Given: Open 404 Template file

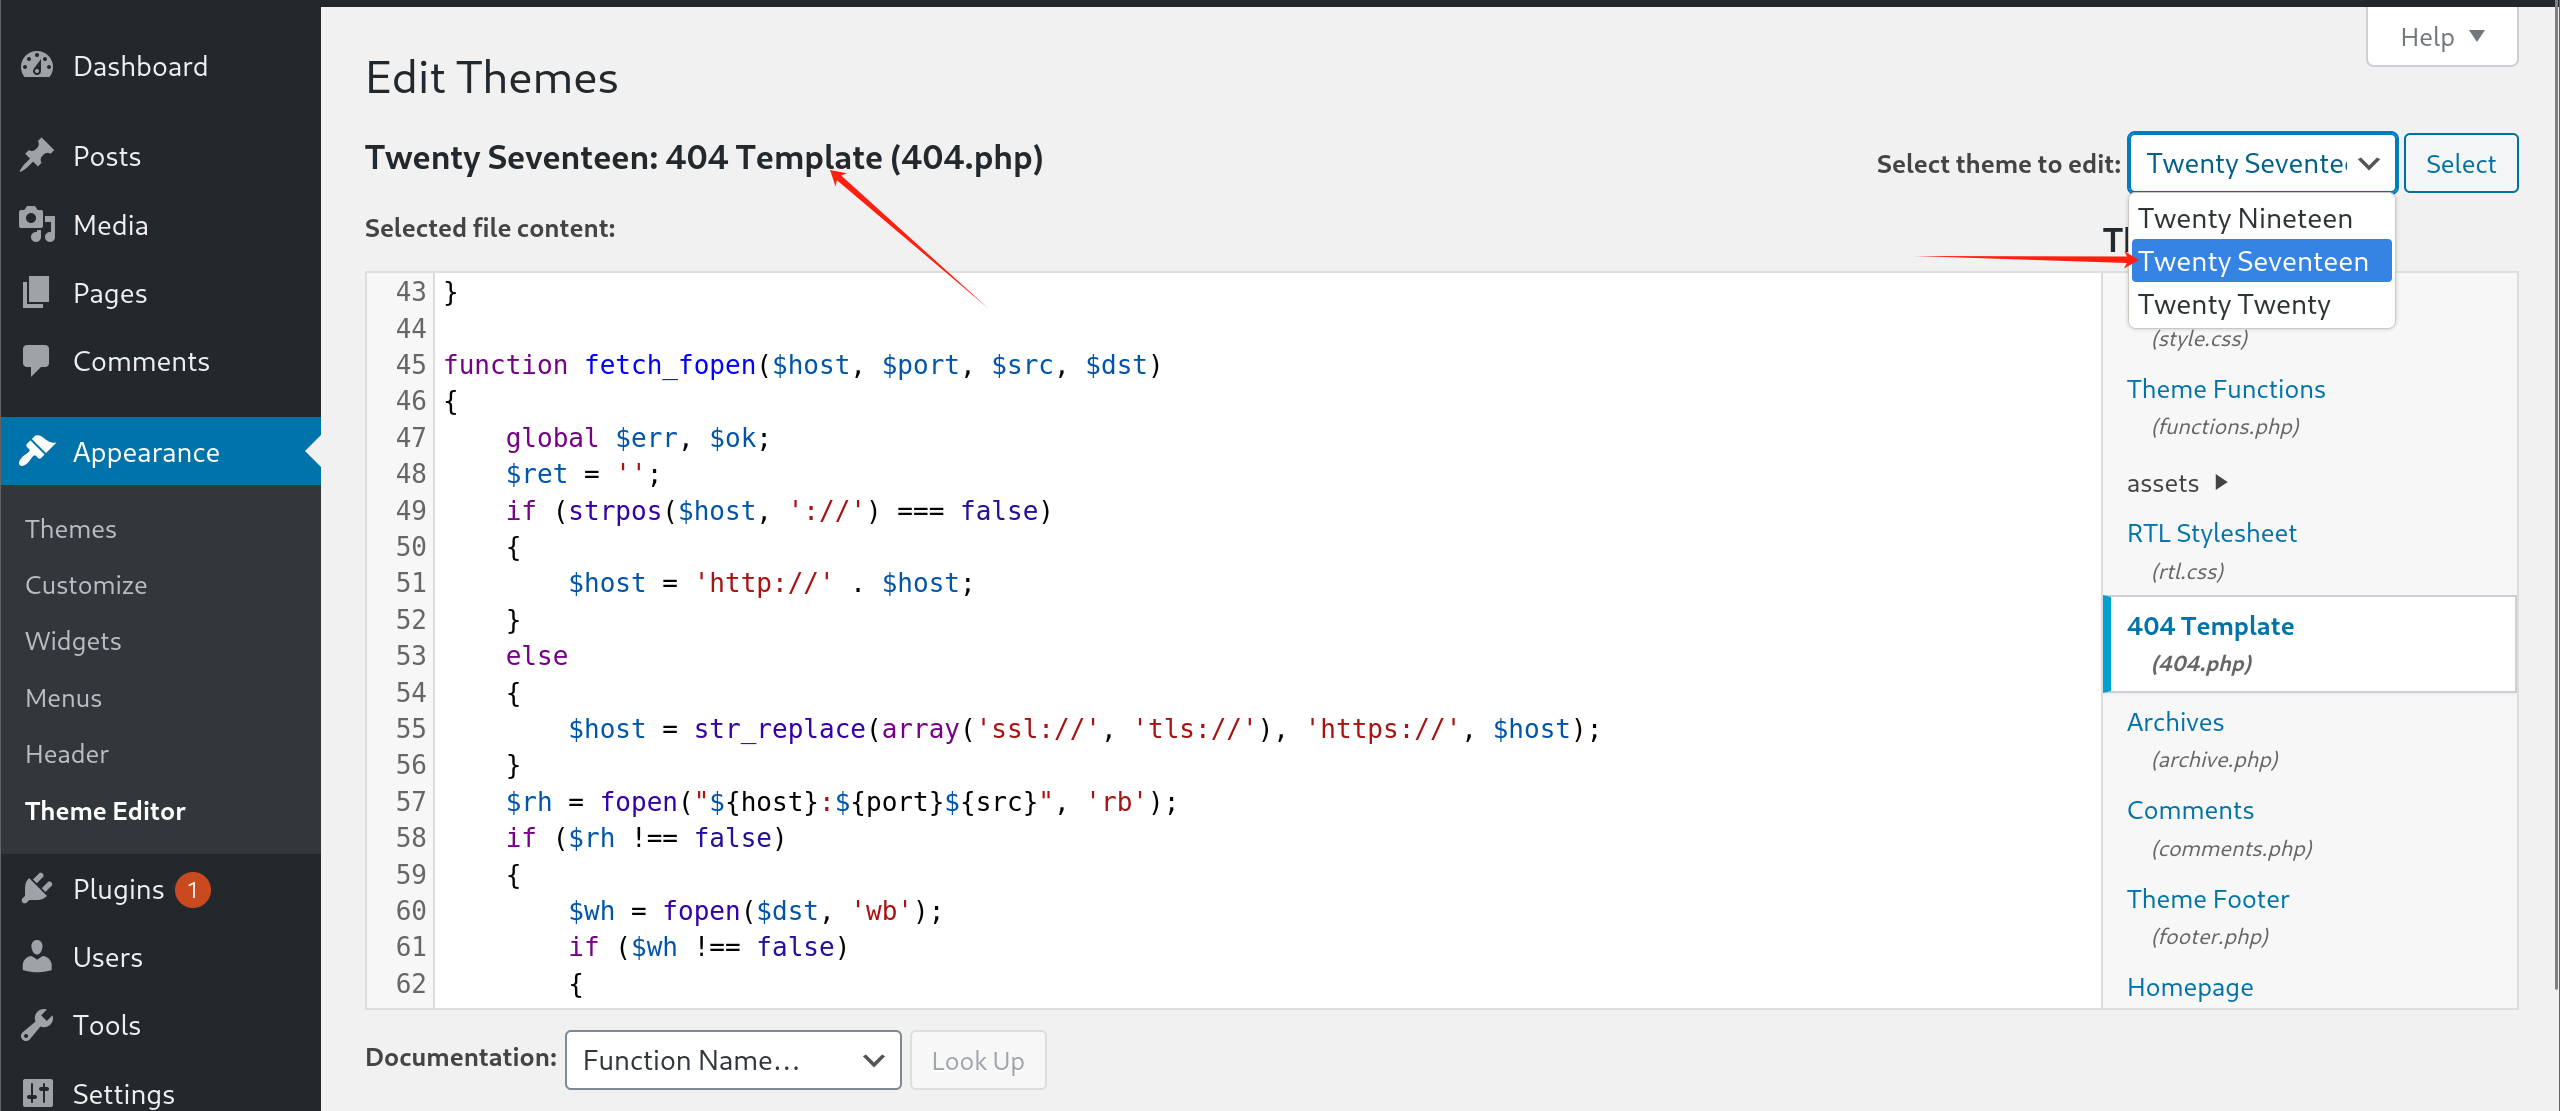Looking at the screenshot, I should (x=2210, y=626).
